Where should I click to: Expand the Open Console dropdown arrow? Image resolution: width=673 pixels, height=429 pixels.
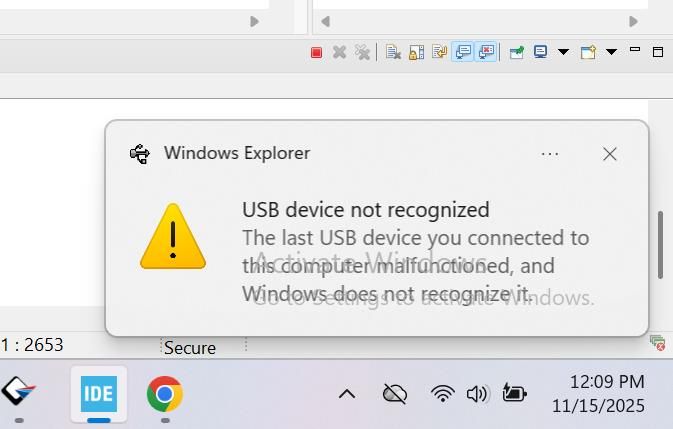pos(611,52)
